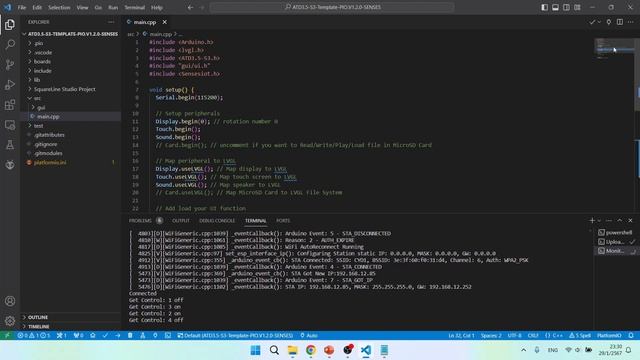This screenshot has width=640, height=360.
Task: Click PlatformIO Serial Monitor plug icon
Action: (155, 336)
